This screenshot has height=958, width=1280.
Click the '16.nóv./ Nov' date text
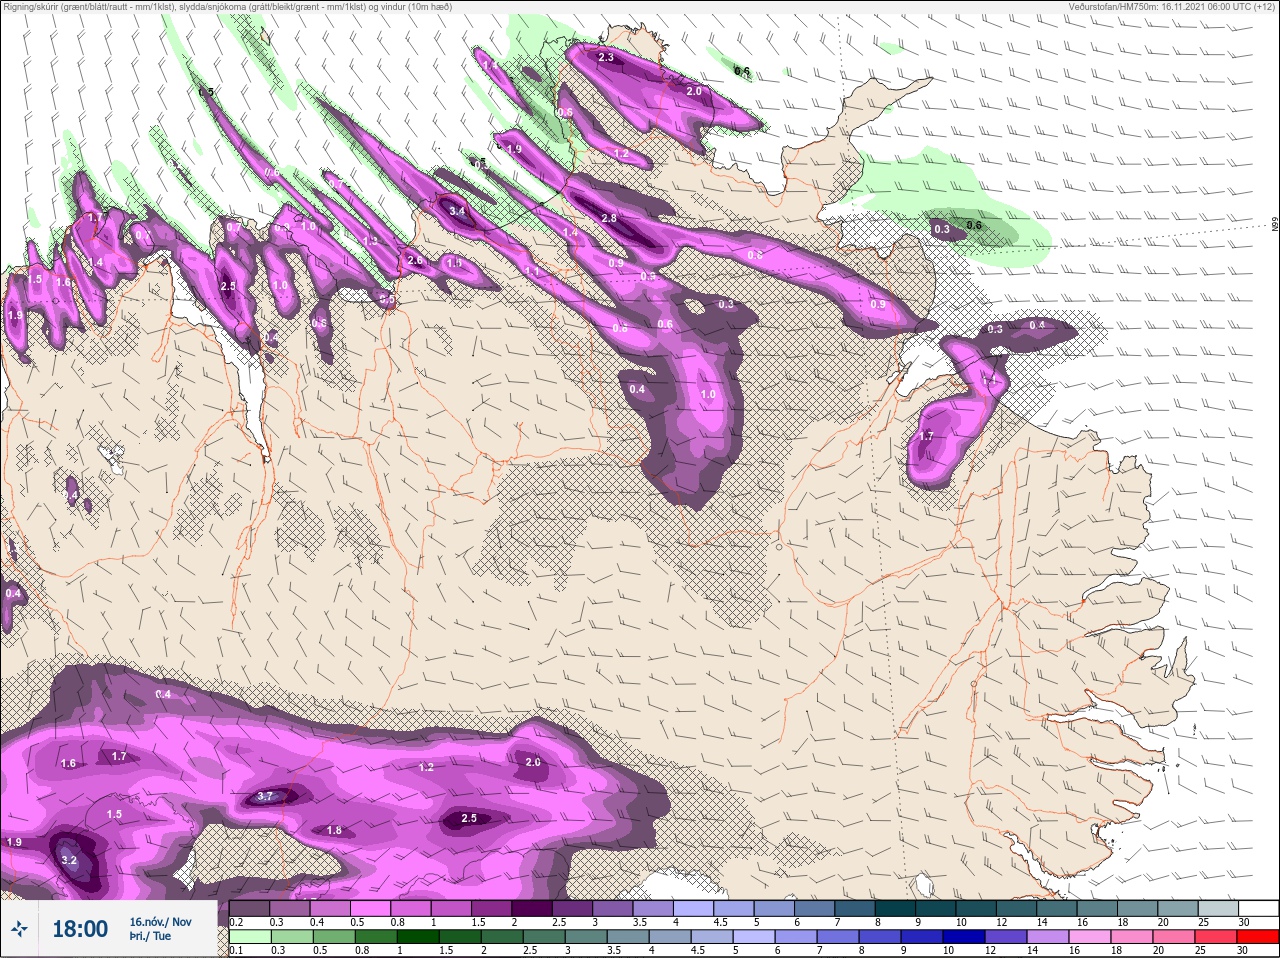pyautogui.click(x=160, y=922)
